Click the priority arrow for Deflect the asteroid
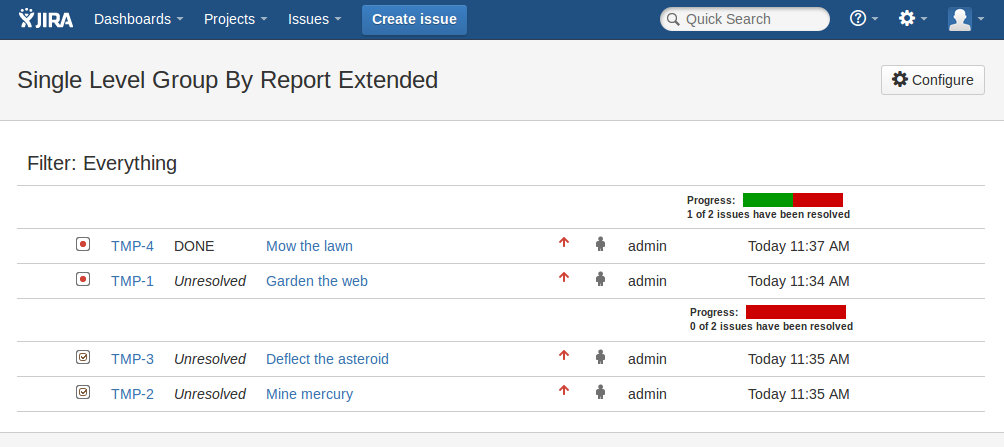Viewport: 1004px width, 447px height. [x=564, y=356]
